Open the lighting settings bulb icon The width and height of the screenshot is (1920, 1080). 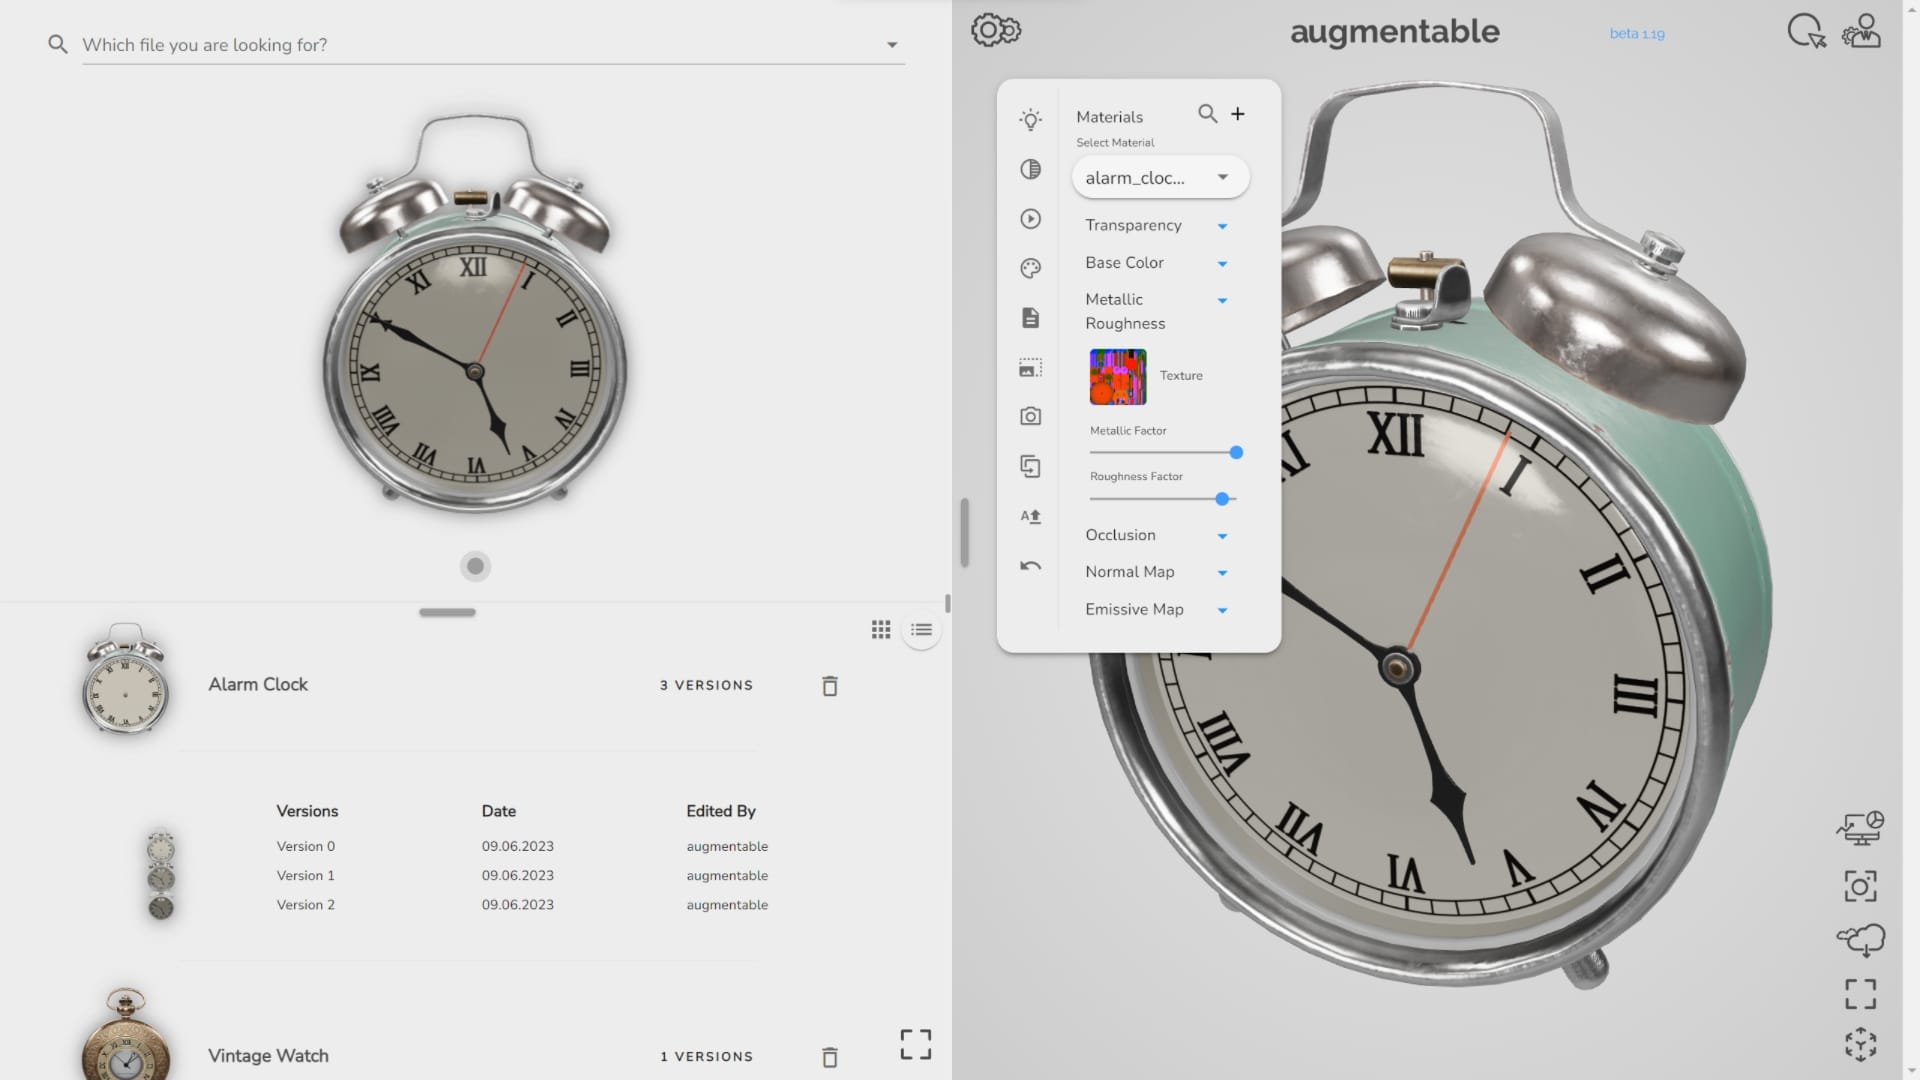(1030, 120)
